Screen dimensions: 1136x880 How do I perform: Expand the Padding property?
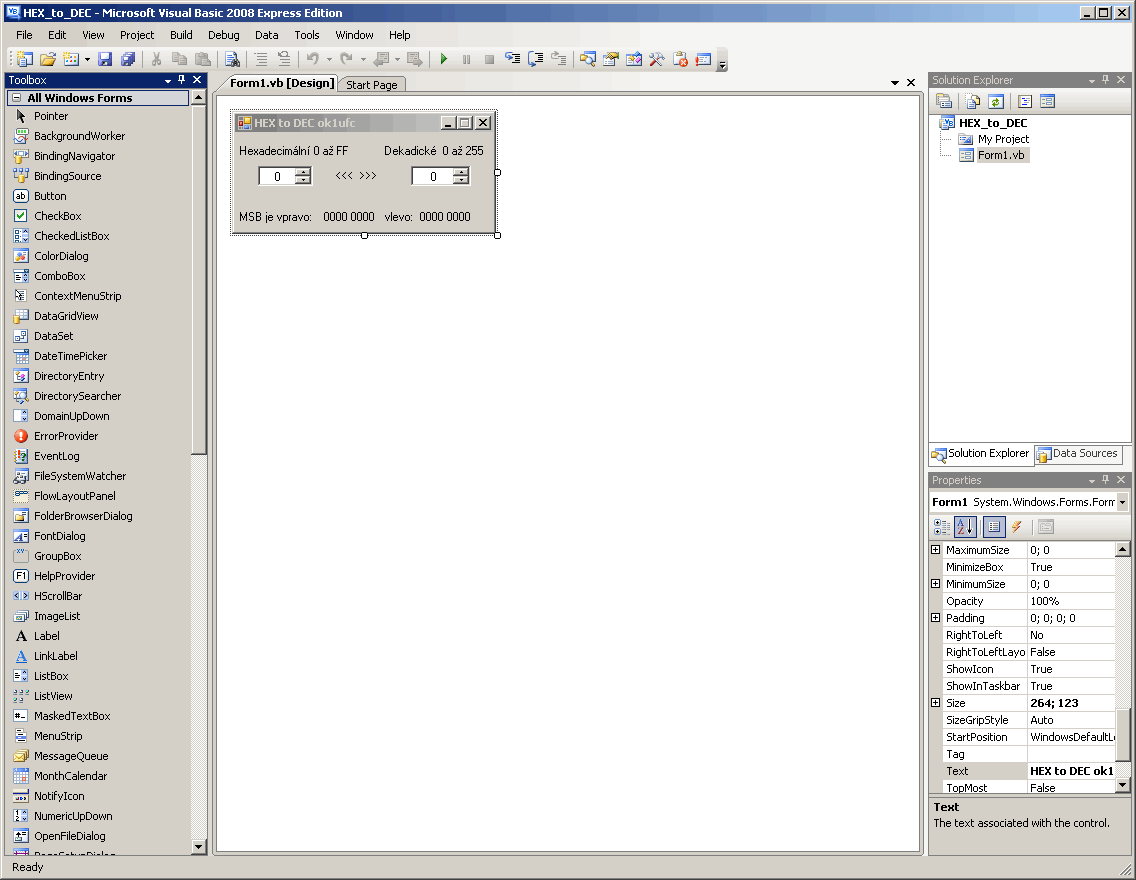coord(936,618)
